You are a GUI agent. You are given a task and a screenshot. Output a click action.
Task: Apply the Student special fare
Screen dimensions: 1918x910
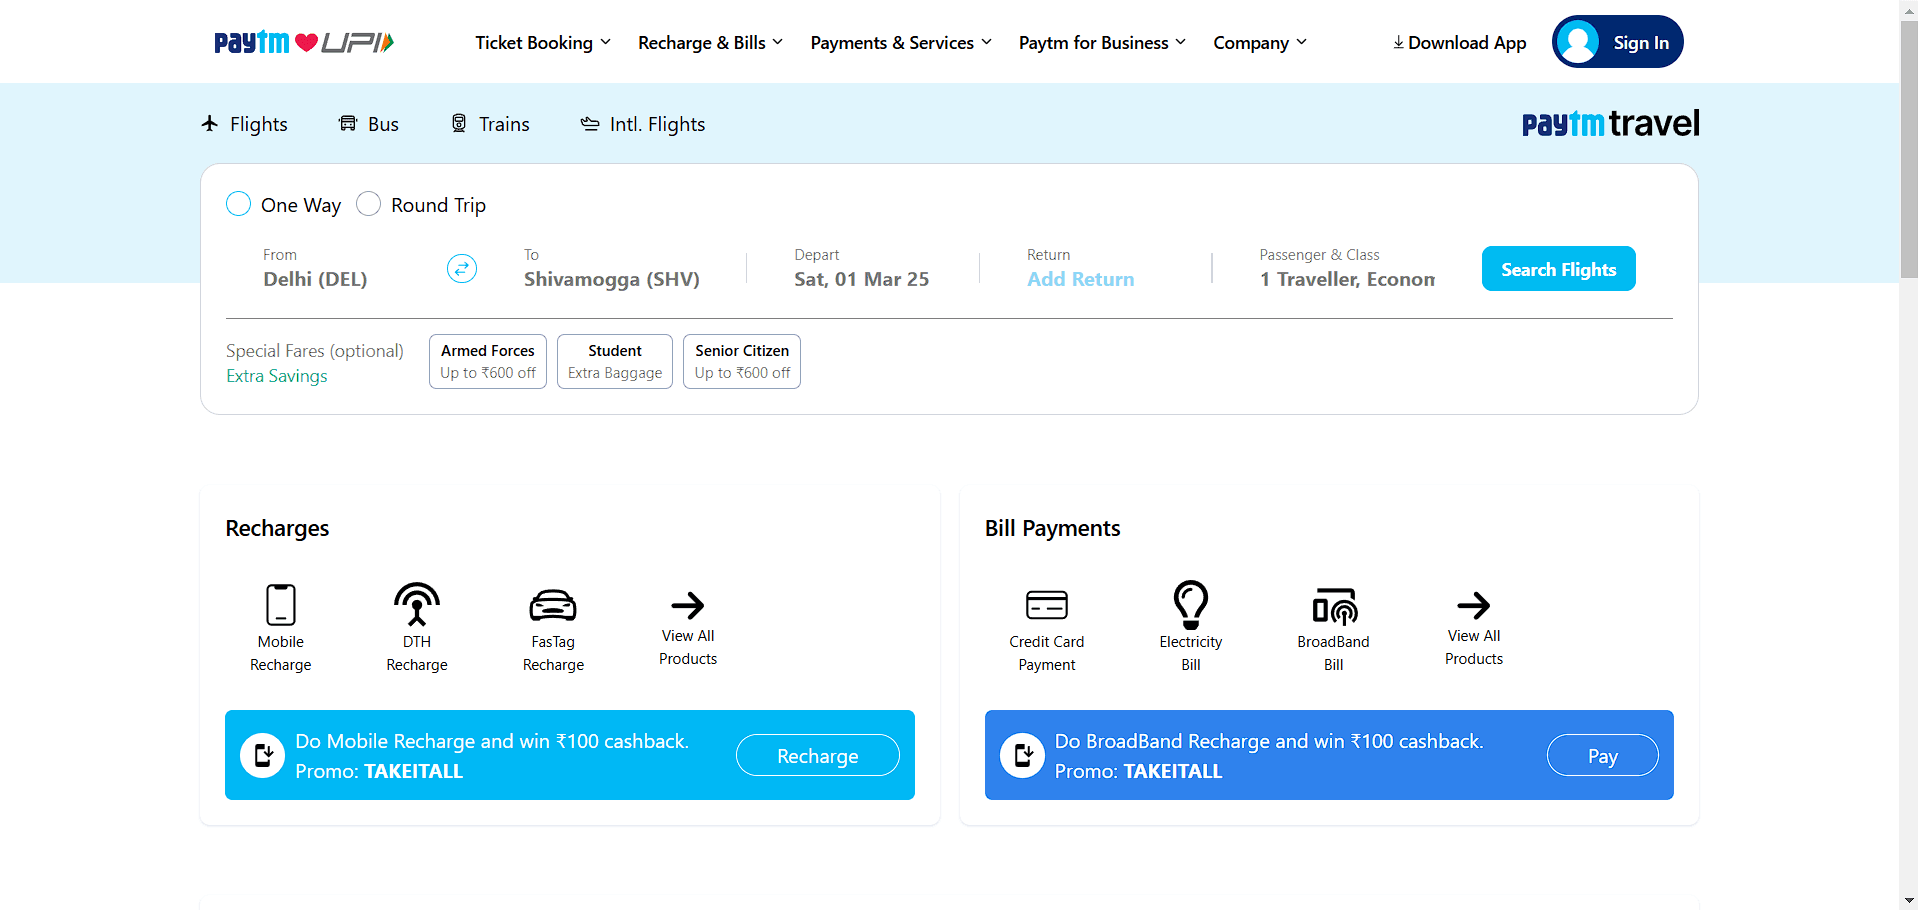click(614, 361)
